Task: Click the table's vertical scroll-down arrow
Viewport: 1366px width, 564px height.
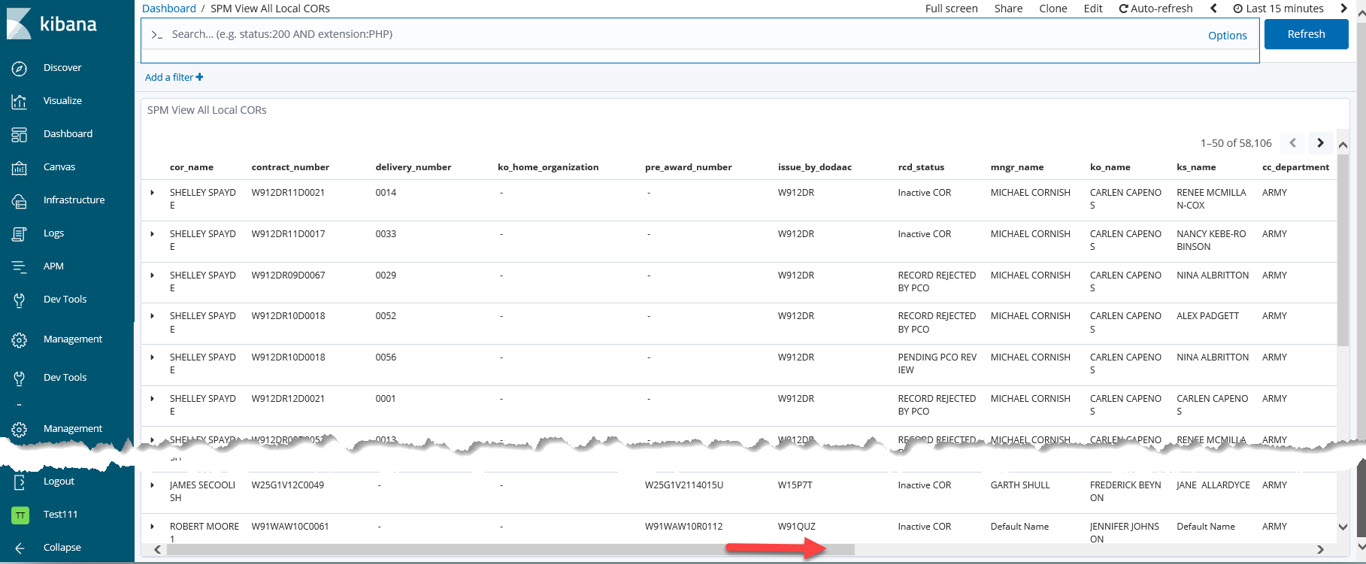Action: click(x=1343, y=526)
